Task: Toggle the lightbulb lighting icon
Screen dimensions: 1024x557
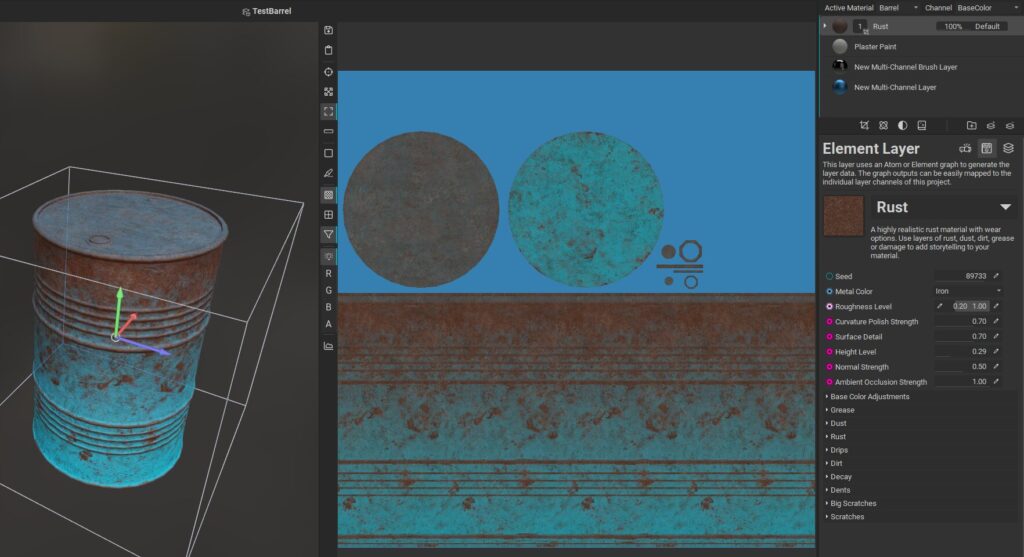Action: (x=328, y=257)
